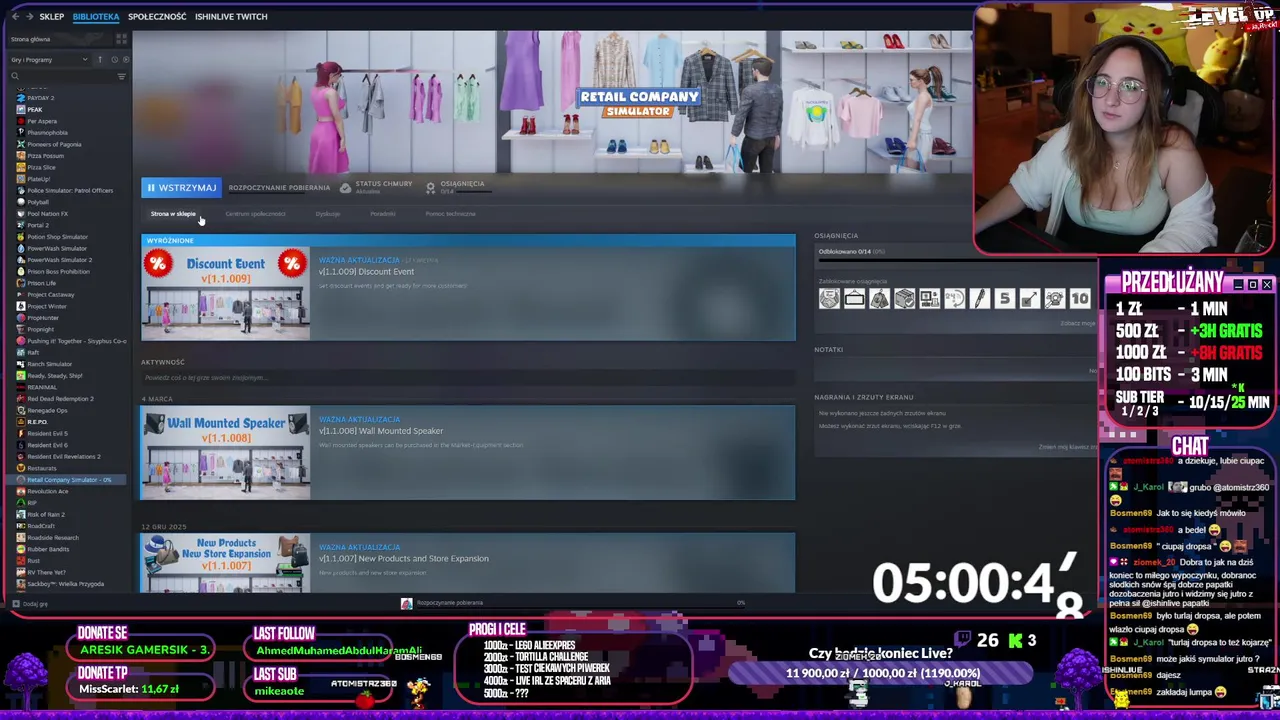Switch to the BIBLIOTEKA tab
This screenshot has height=720, width=1280.
tap(96, 17)
